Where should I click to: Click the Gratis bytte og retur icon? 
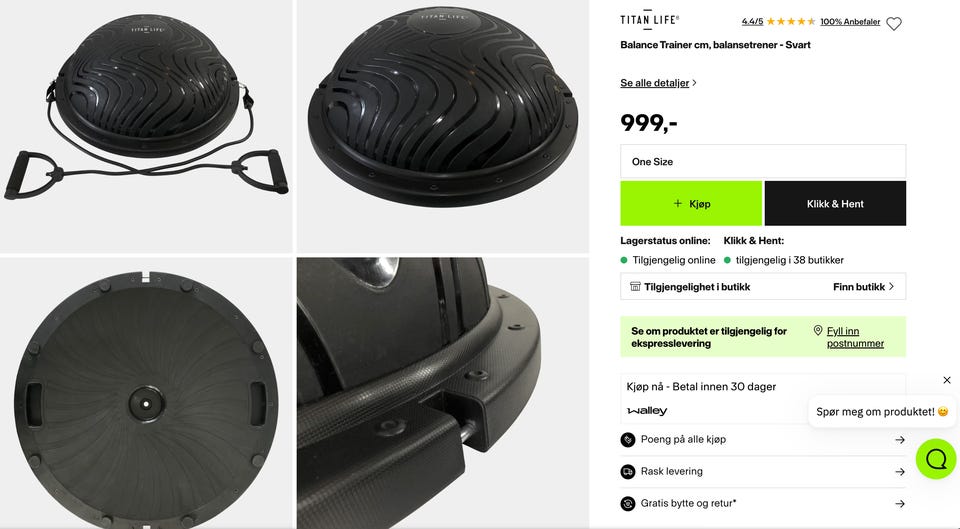(628, 503)
